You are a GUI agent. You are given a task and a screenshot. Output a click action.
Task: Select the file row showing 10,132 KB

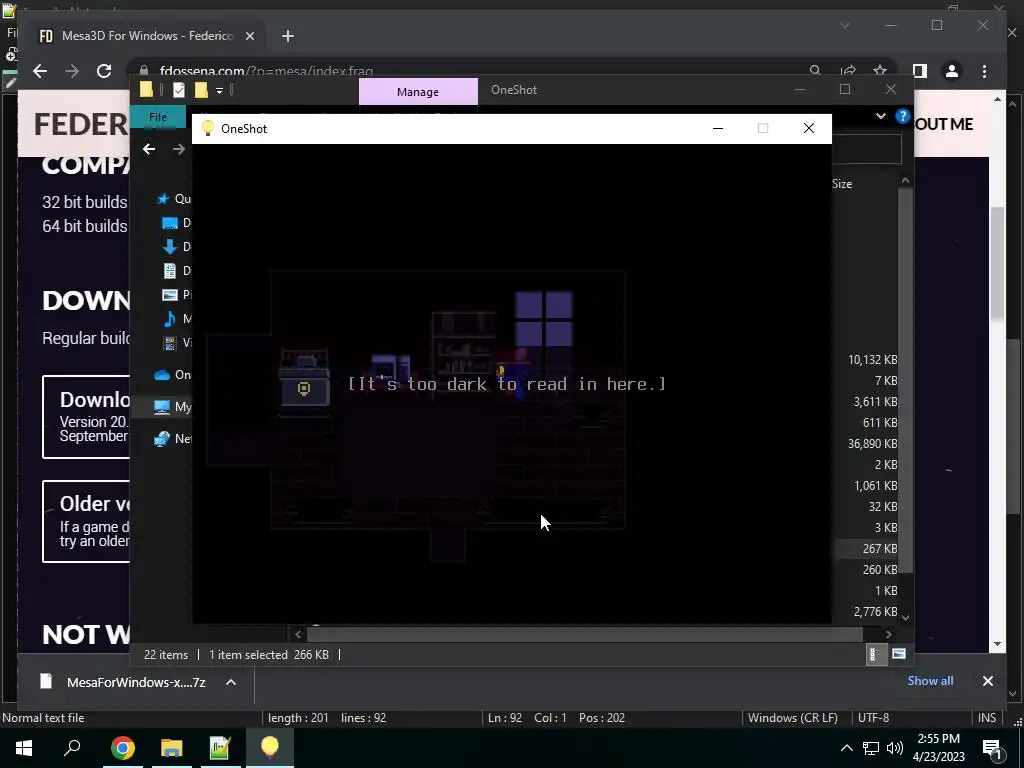coord(867,360)
